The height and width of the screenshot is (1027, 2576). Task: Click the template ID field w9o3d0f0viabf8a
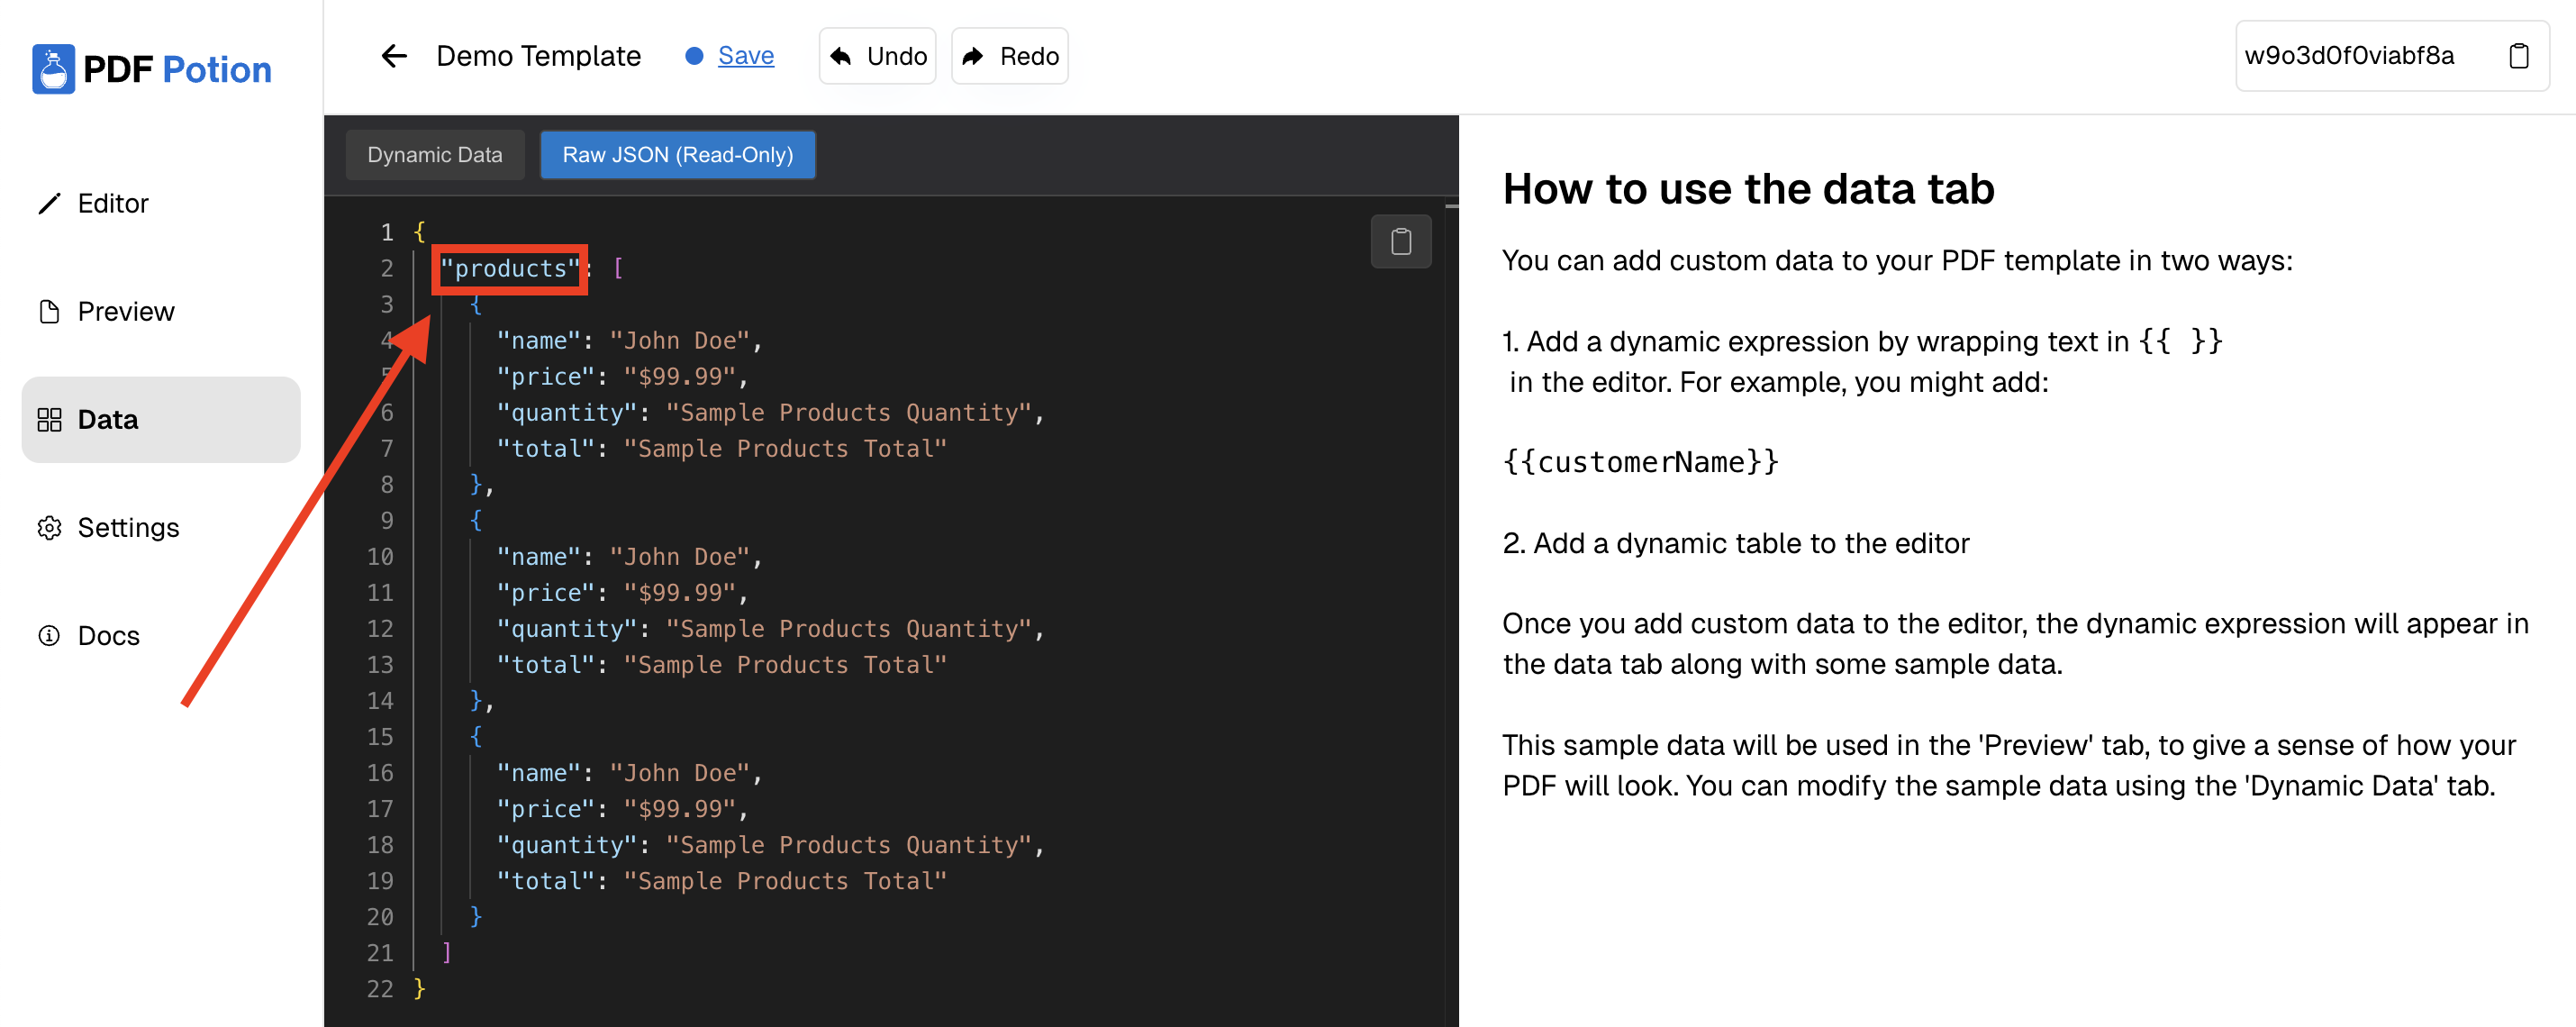pos(2349,56)
